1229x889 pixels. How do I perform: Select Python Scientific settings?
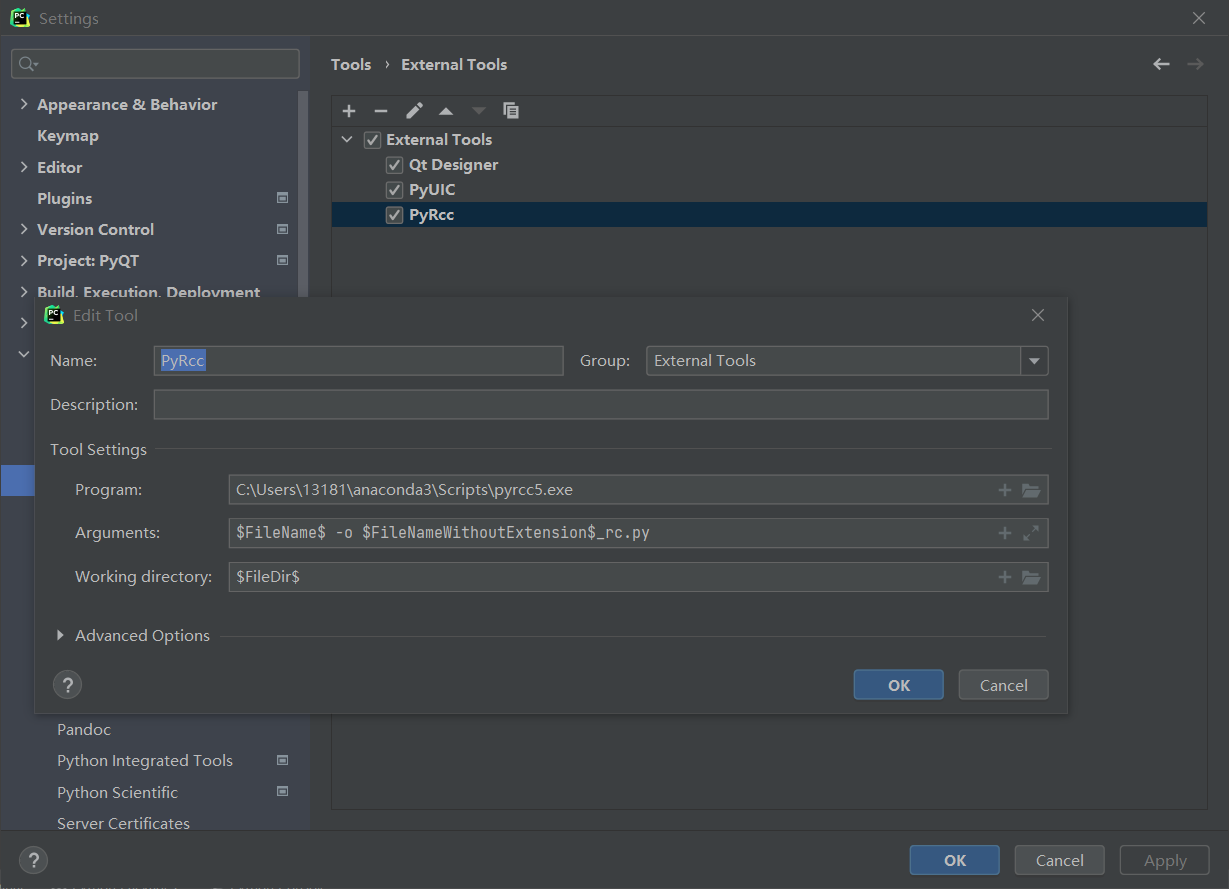[x=117, y=792]
